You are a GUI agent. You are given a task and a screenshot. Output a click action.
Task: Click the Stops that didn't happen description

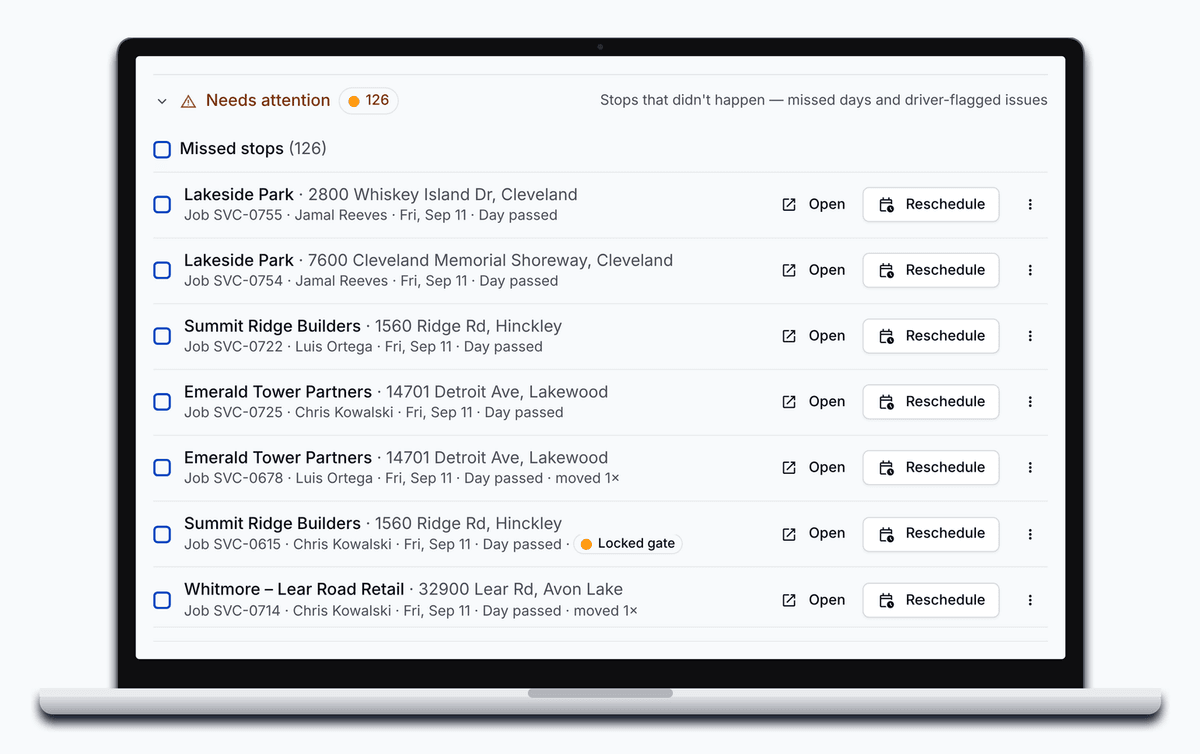(824, 100)
